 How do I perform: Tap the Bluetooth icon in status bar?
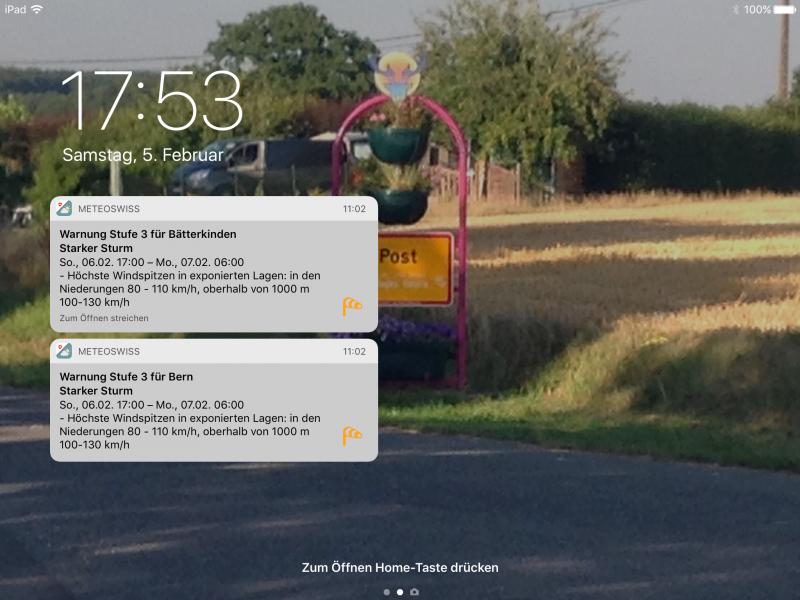pos(734,9)
